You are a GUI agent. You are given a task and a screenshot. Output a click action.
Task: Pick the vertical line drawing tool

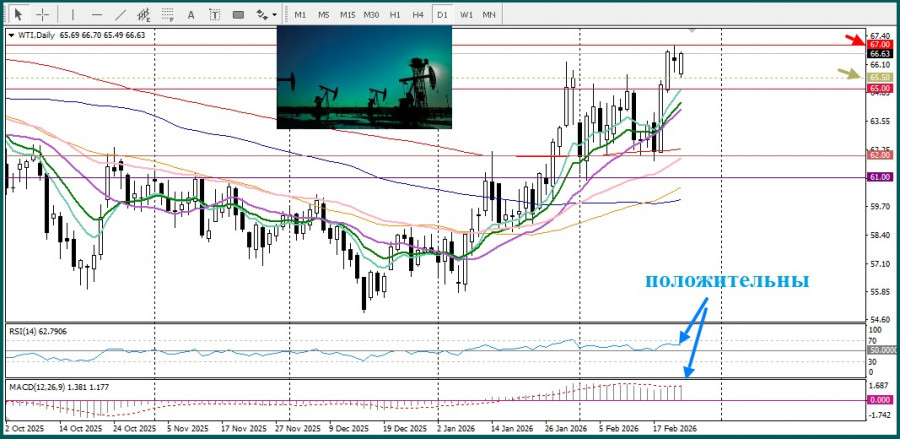coord(73,14)
